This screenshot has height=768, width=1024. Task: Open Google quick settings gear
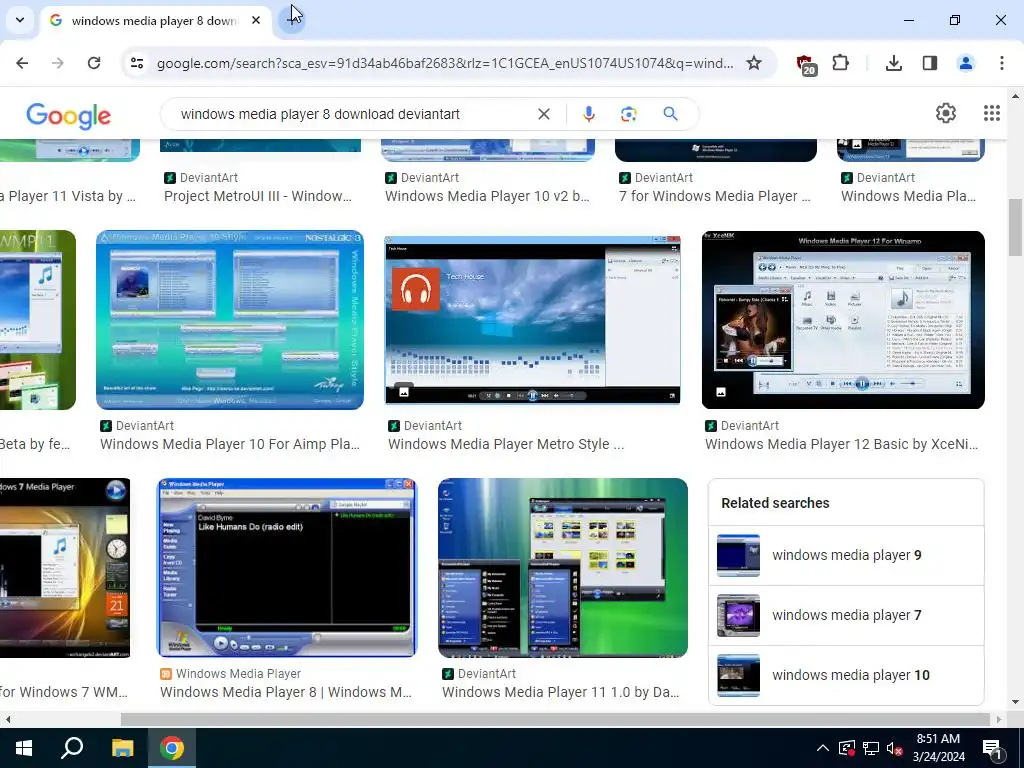[x=945, y=113]
